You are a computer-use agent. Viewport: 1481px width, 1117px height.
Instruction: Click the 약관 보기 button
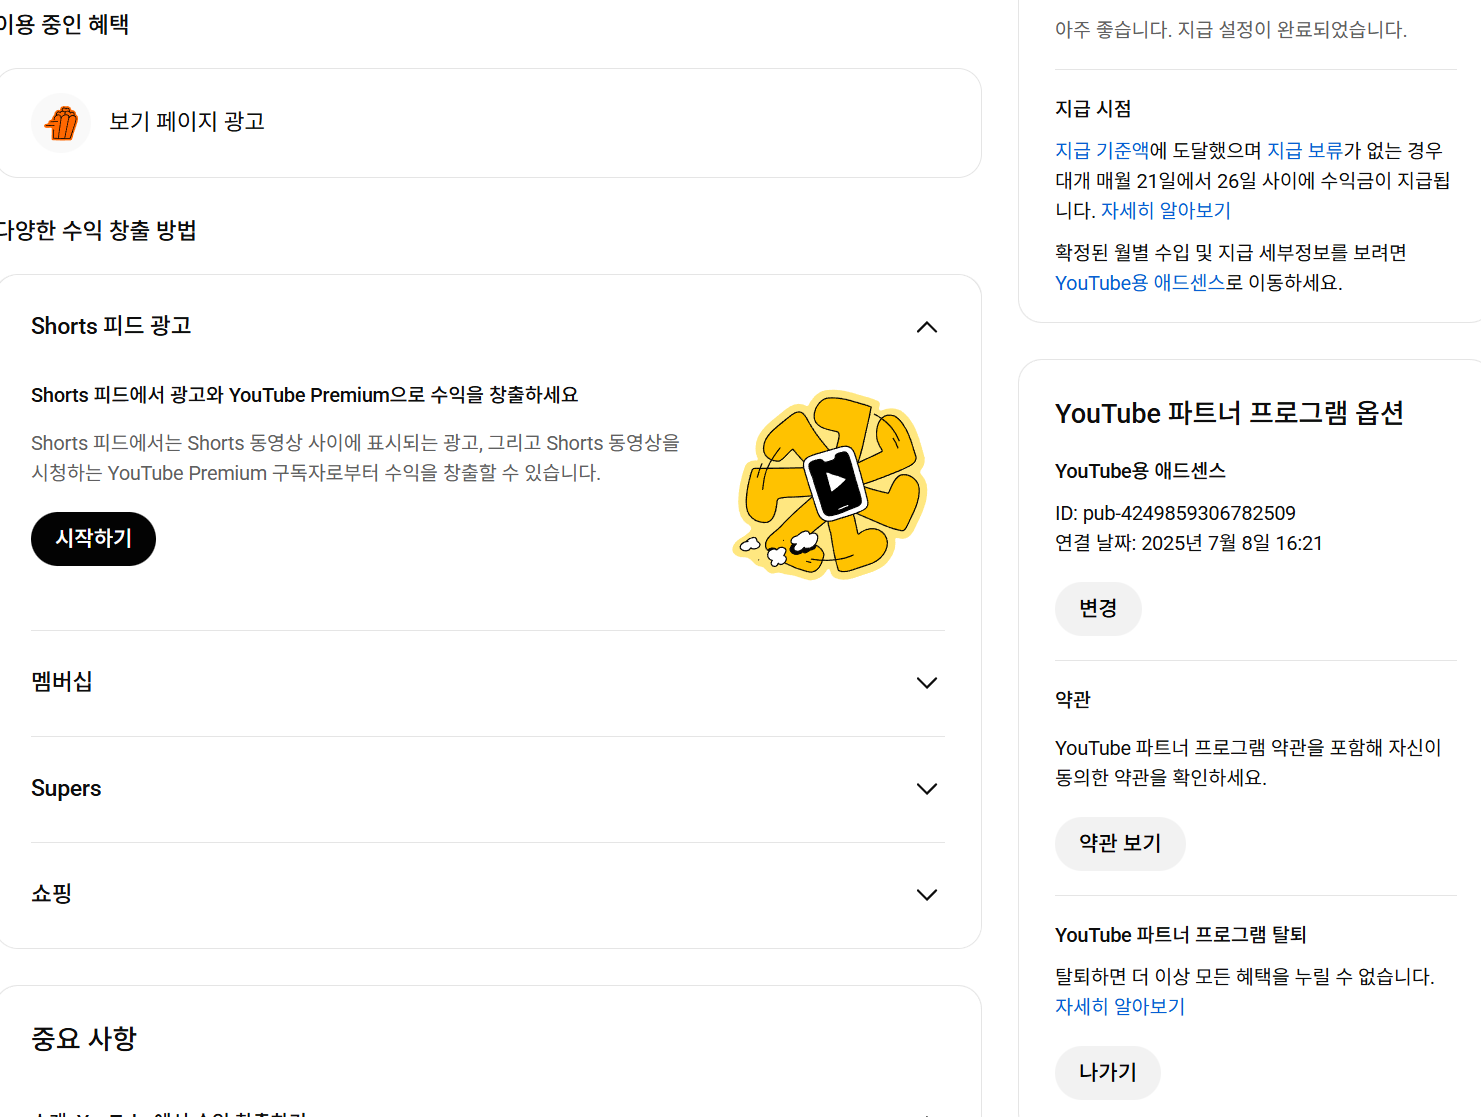click(1119, 844)
